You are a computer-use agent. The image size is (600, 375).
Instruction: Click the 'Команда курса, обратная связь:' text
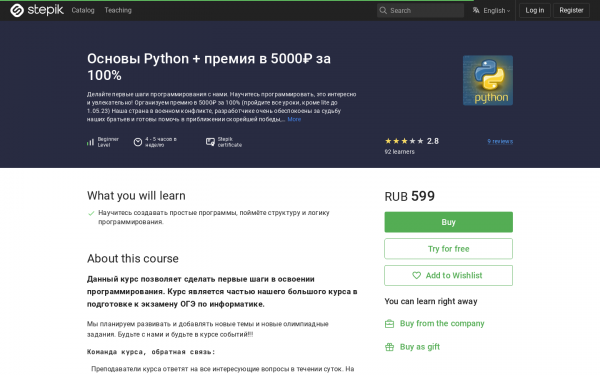[x=151, y=352]
